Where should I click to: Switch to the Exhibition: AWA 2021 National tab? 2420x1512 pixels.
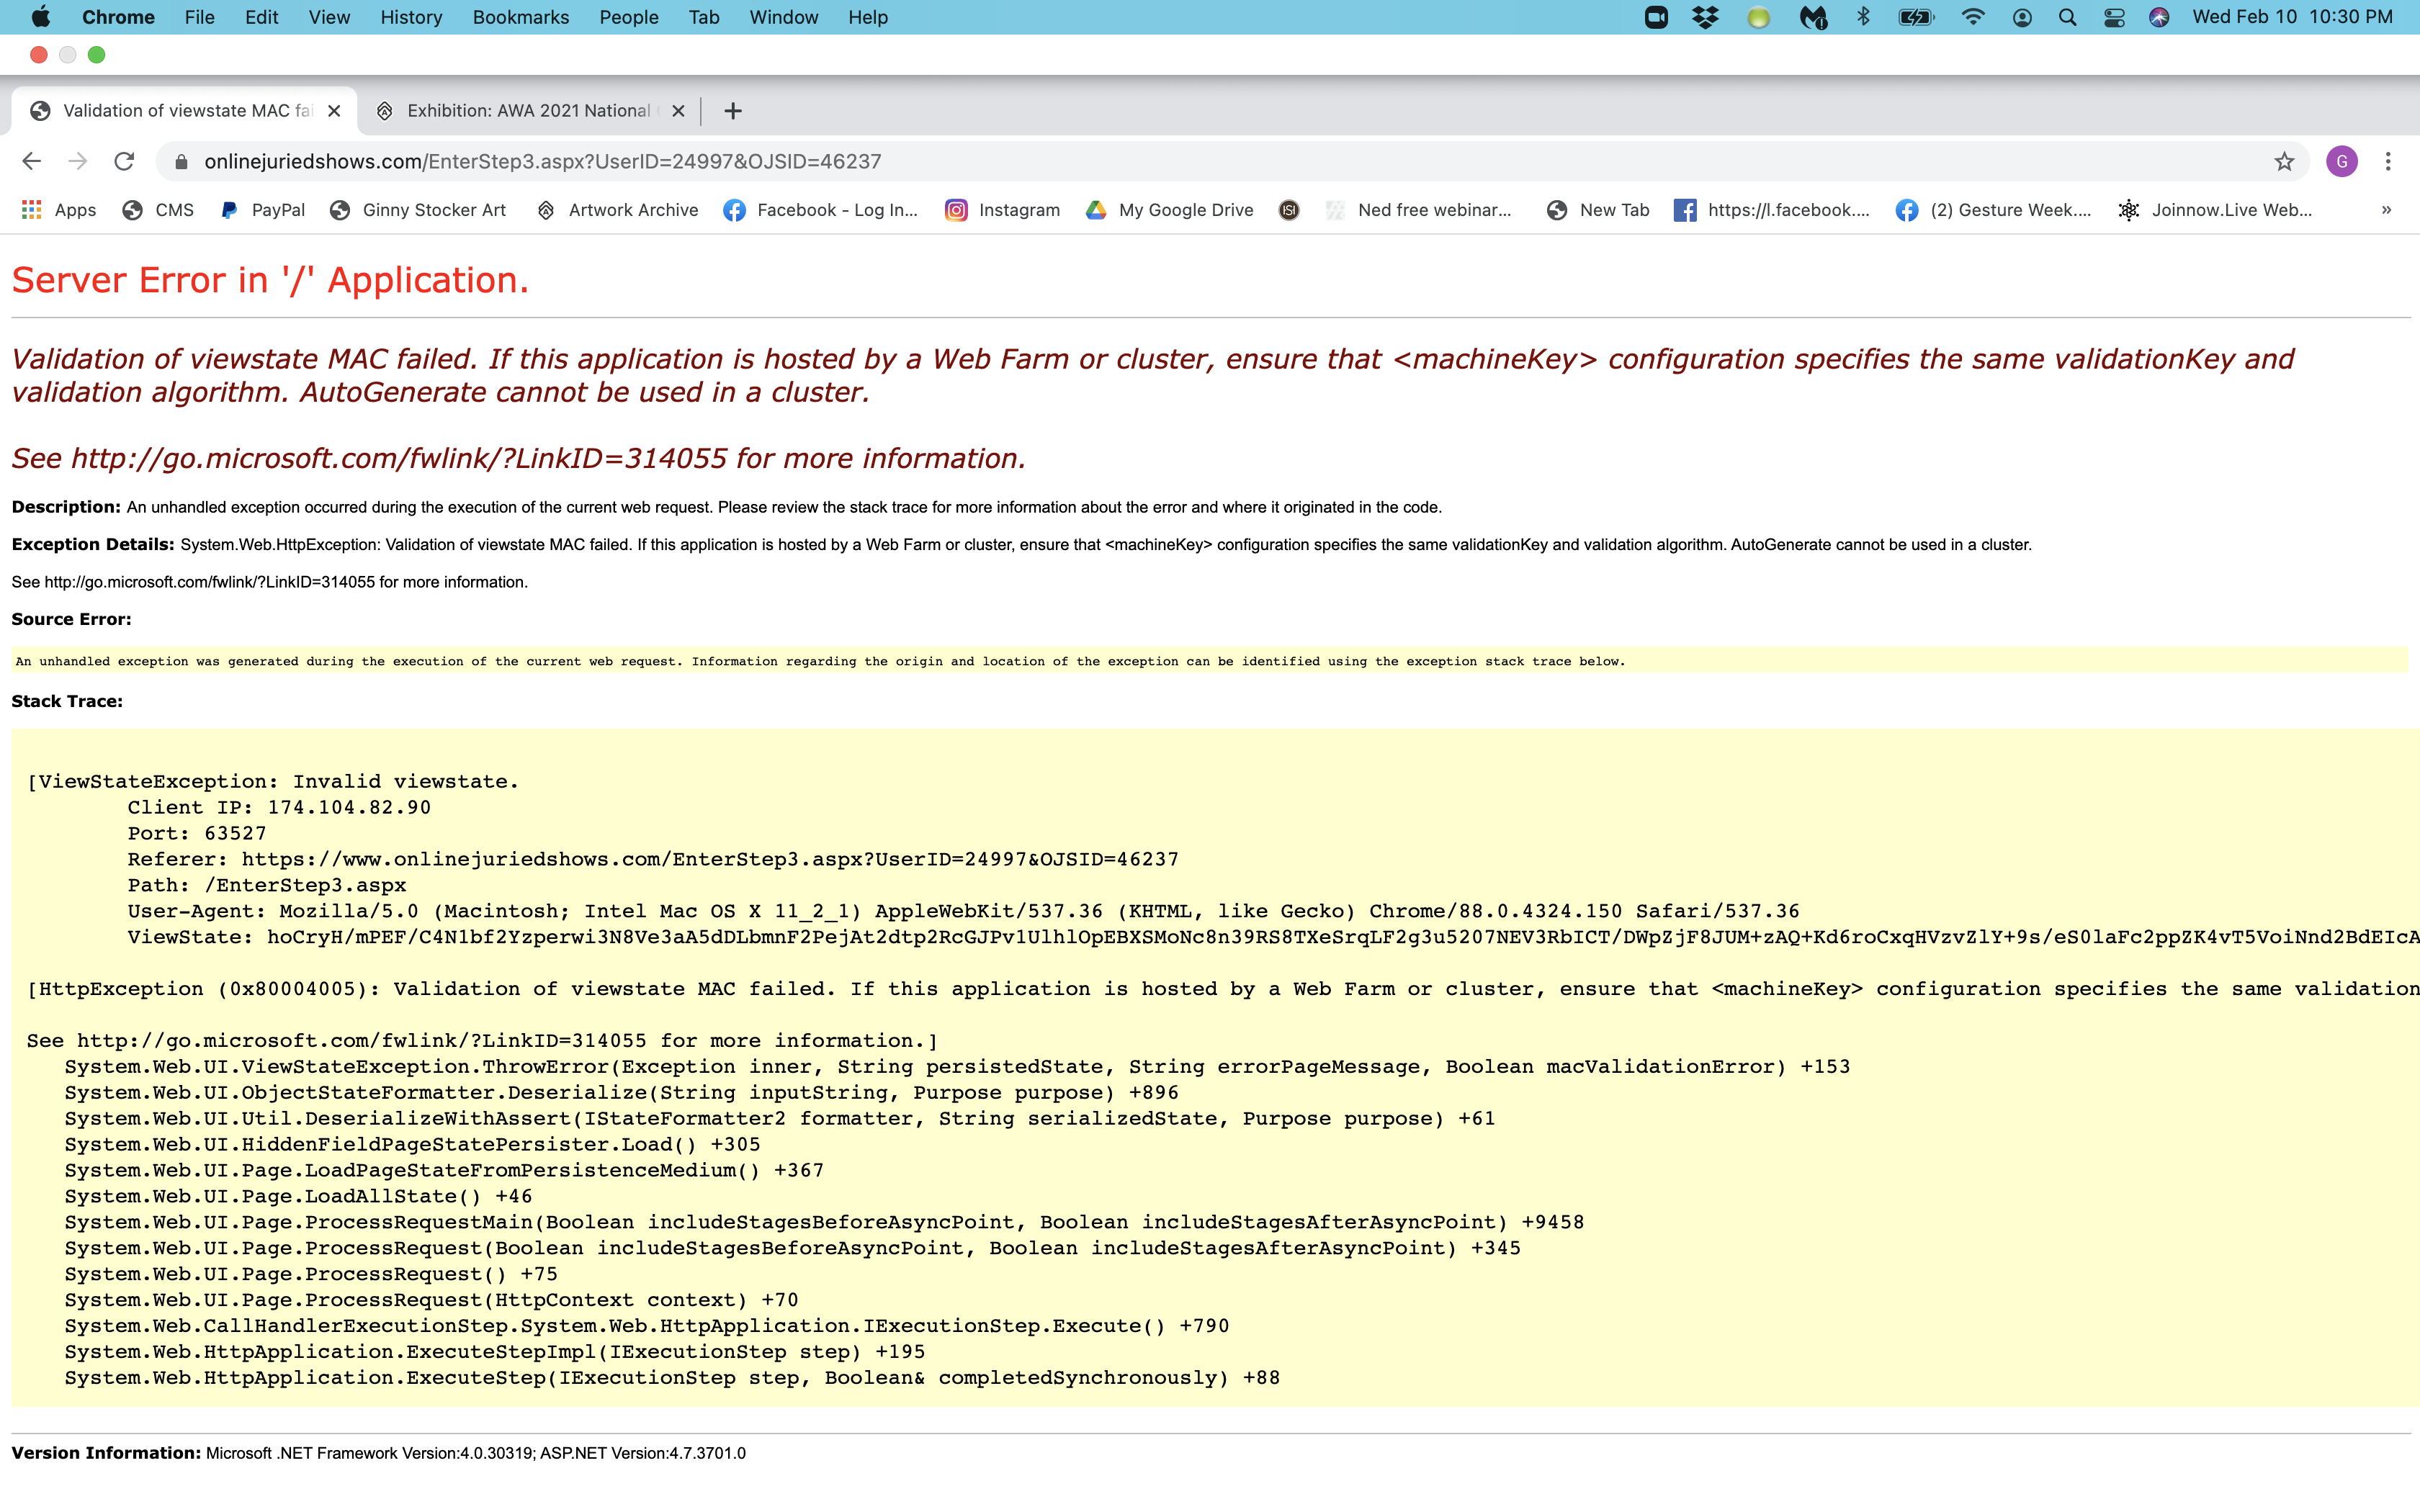527,111
